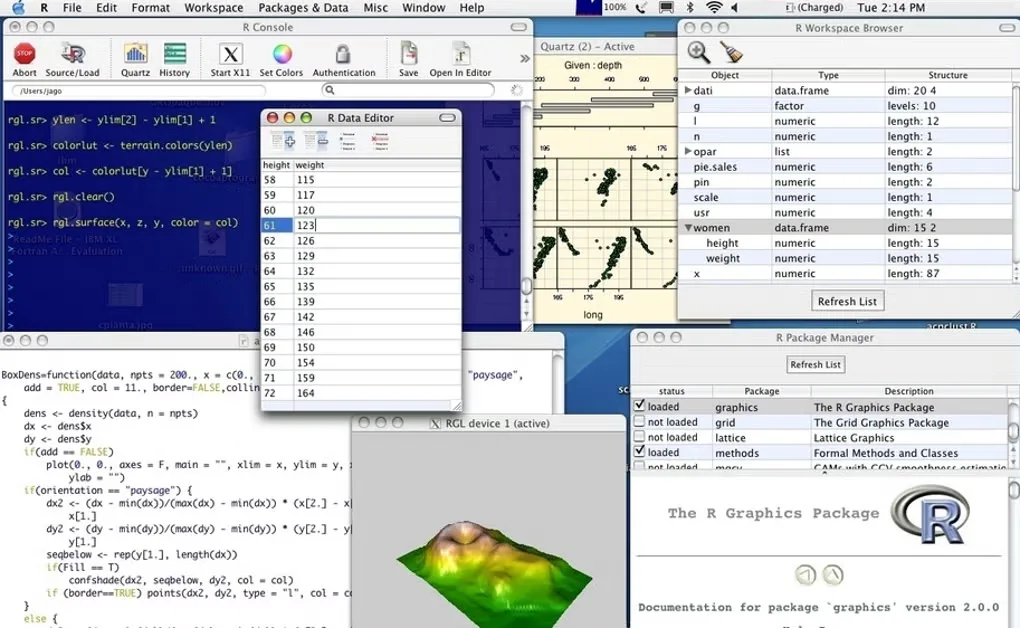Click forward arrow in package documentation pane

click(833, 575)
